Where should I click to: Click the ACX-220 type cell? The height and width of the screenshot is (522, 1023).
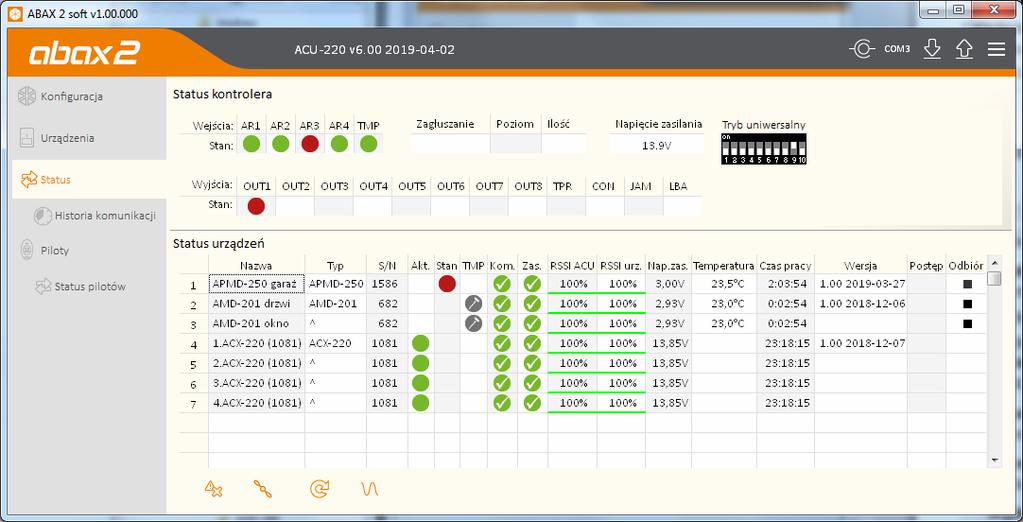coord(335,343)
